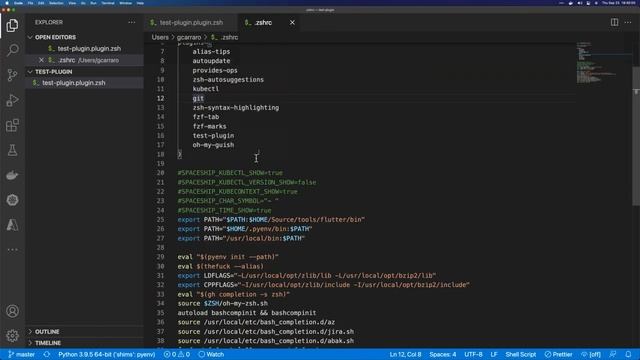Close the .zshrc editor tab
640x360 pixels.
pyautogui.click(x=292, y=22)
